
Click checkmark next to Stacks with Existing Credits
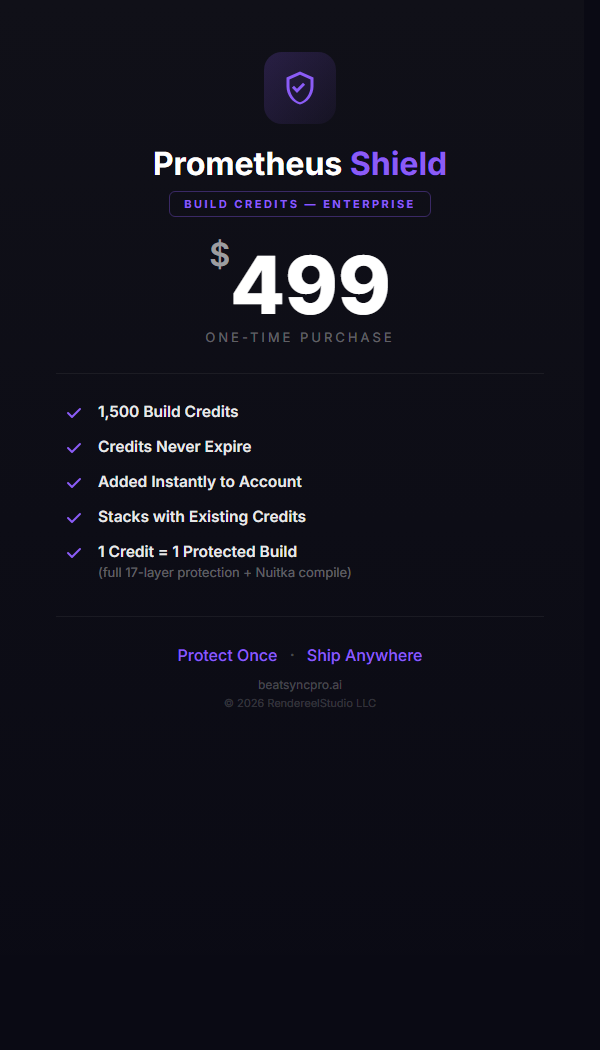73,517
